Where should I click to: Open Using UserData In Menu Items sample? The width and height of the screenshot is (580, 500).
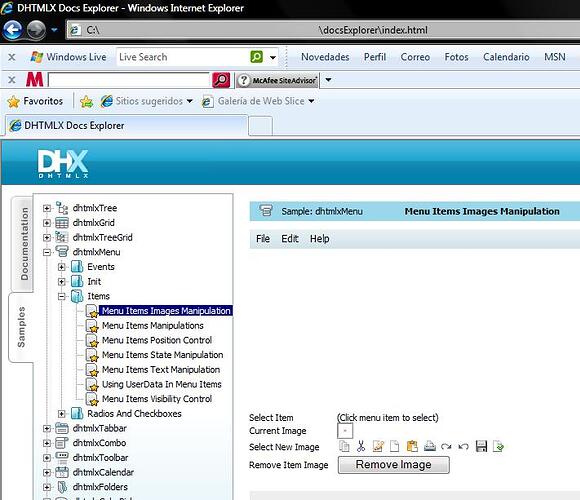(x=161, y=384)
